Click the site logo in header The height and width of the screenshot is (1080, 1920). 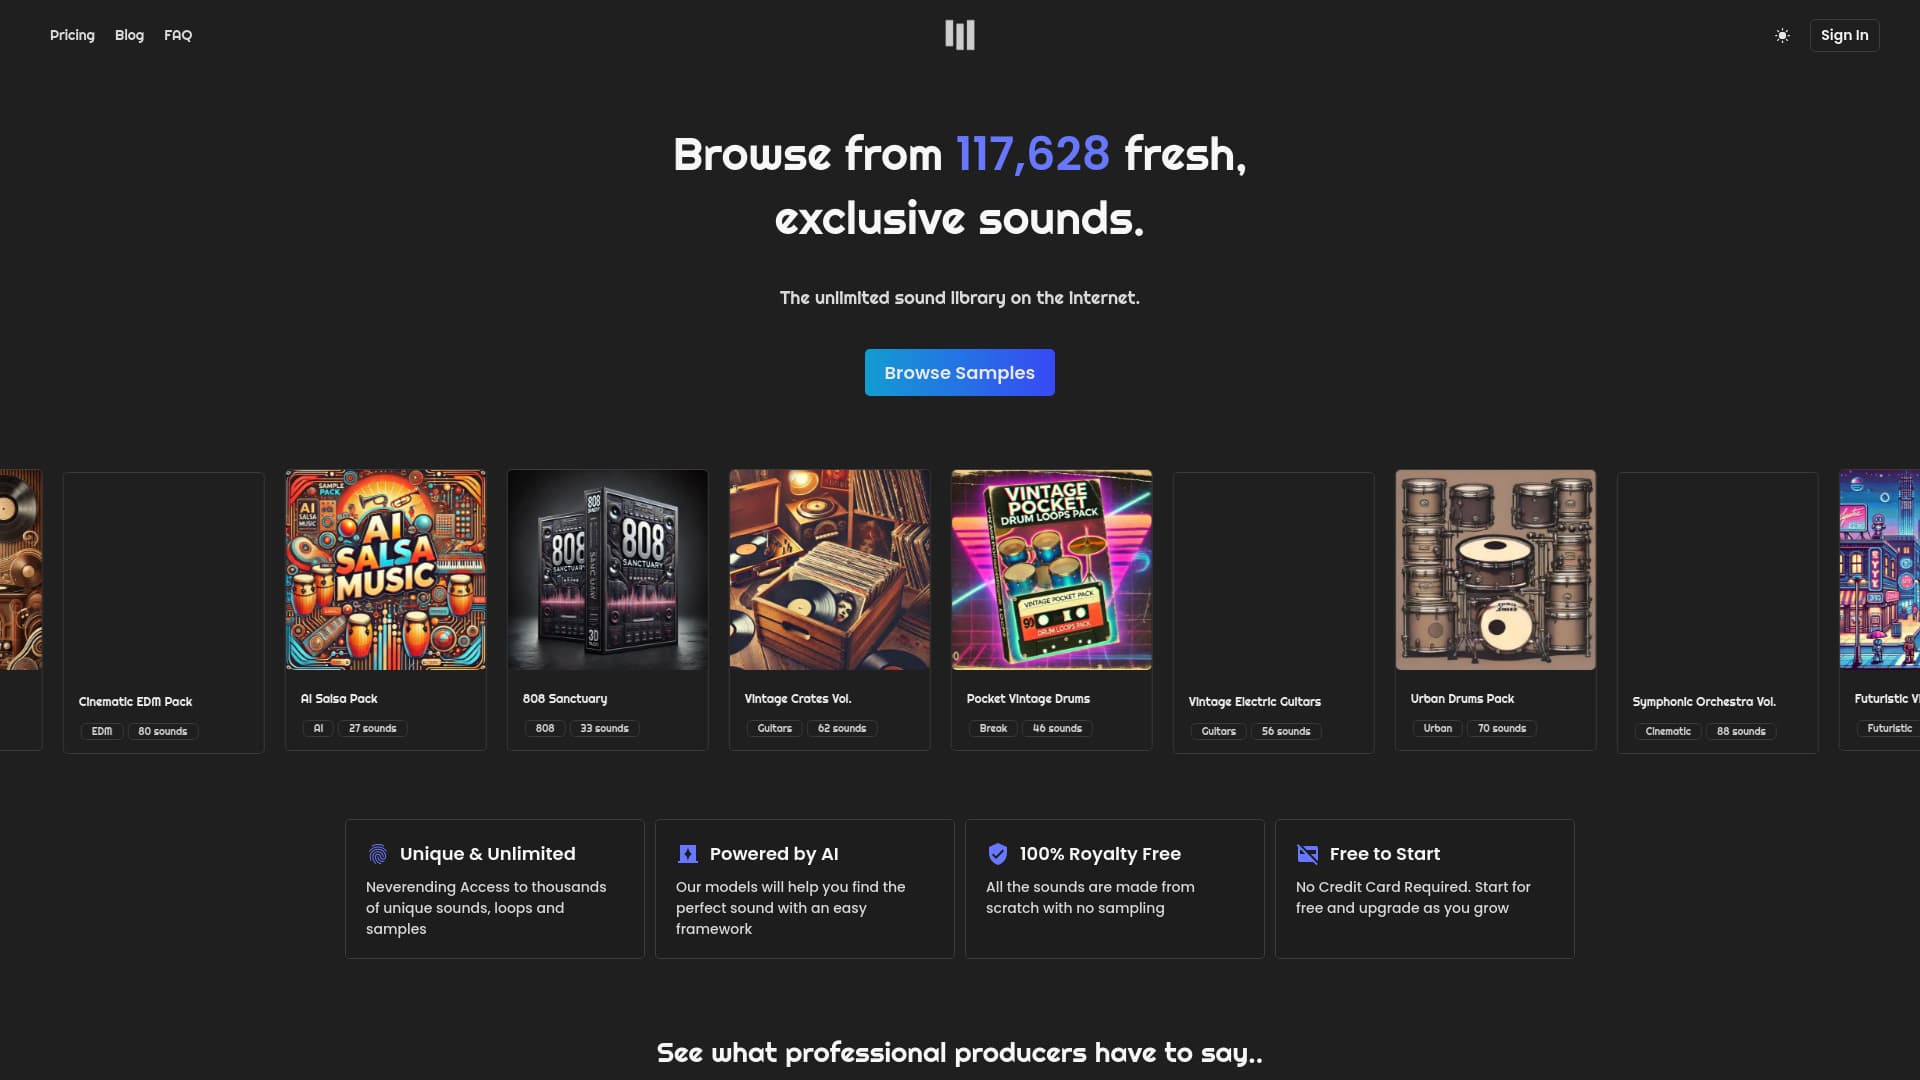[959, 35]
